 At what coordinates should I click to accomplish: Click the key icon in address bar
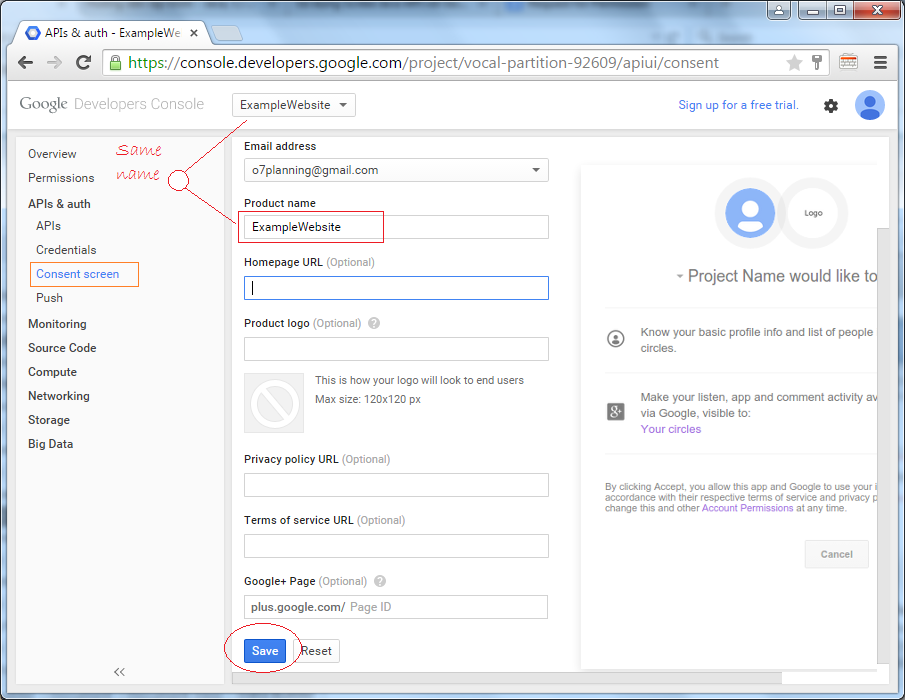[817, 62]
